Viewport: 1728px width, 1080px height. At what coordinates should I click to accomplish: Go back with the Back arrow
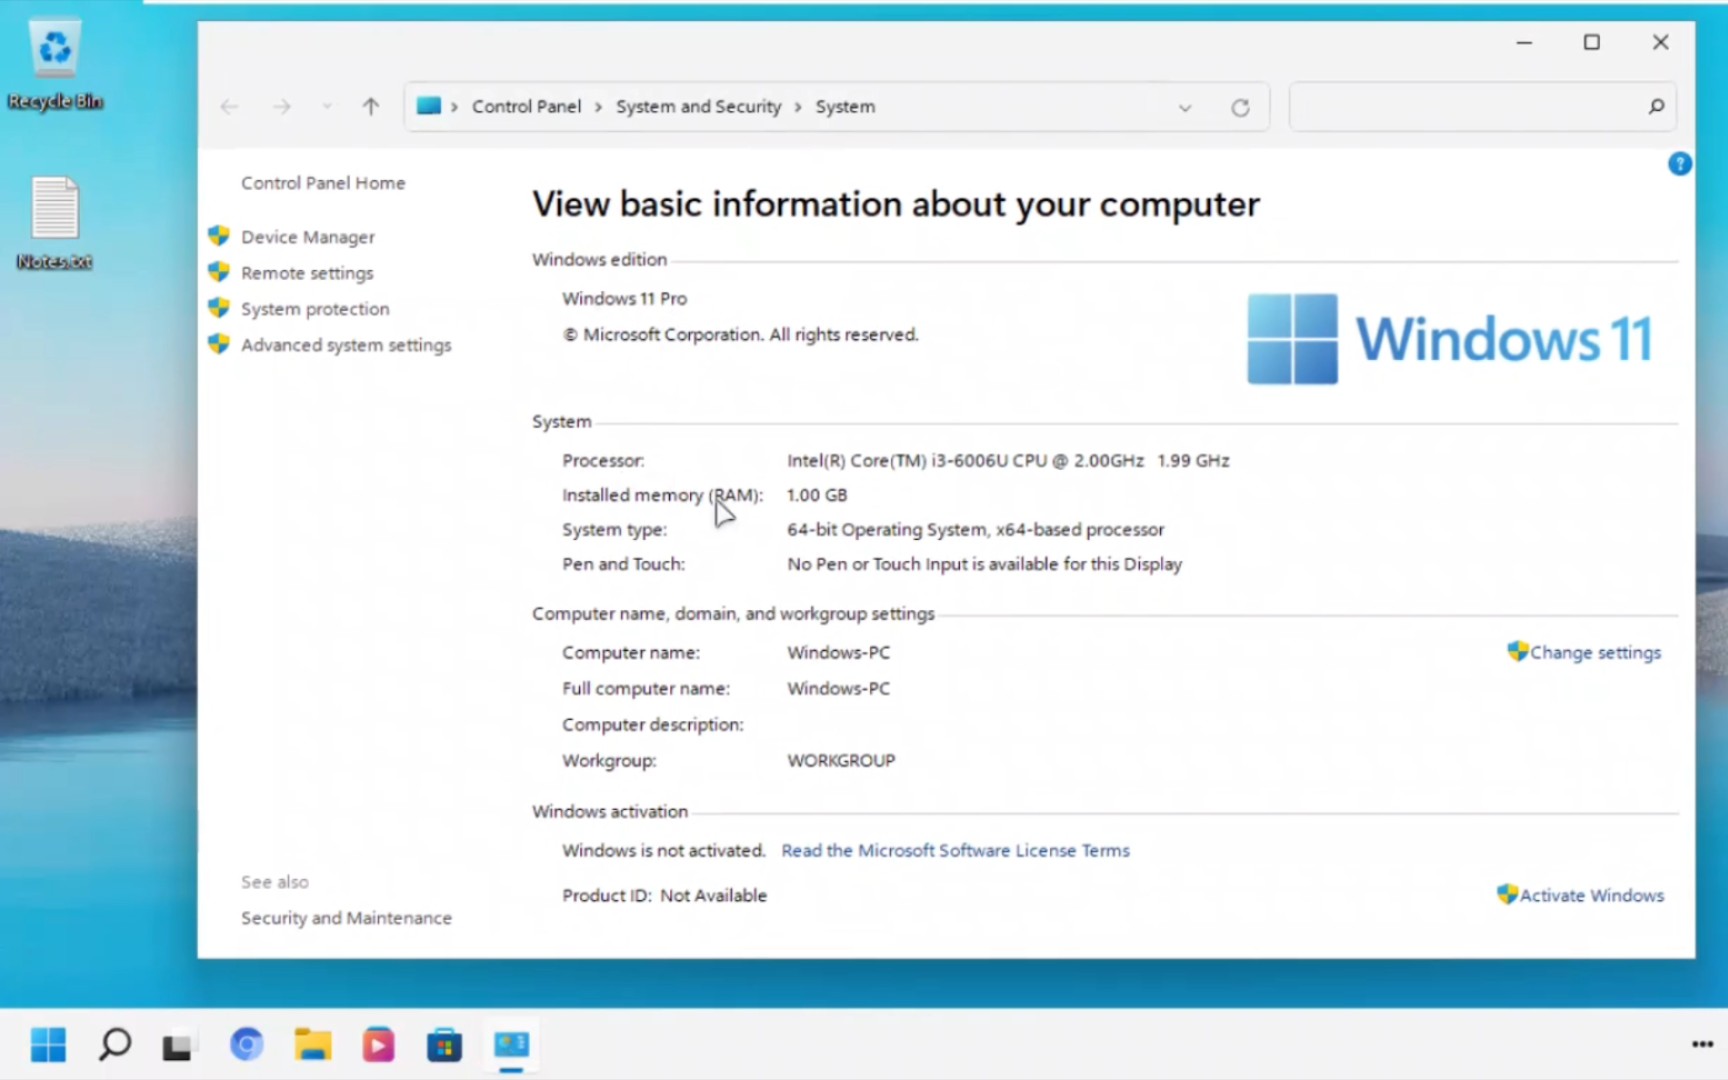click(x=229, y=106)
